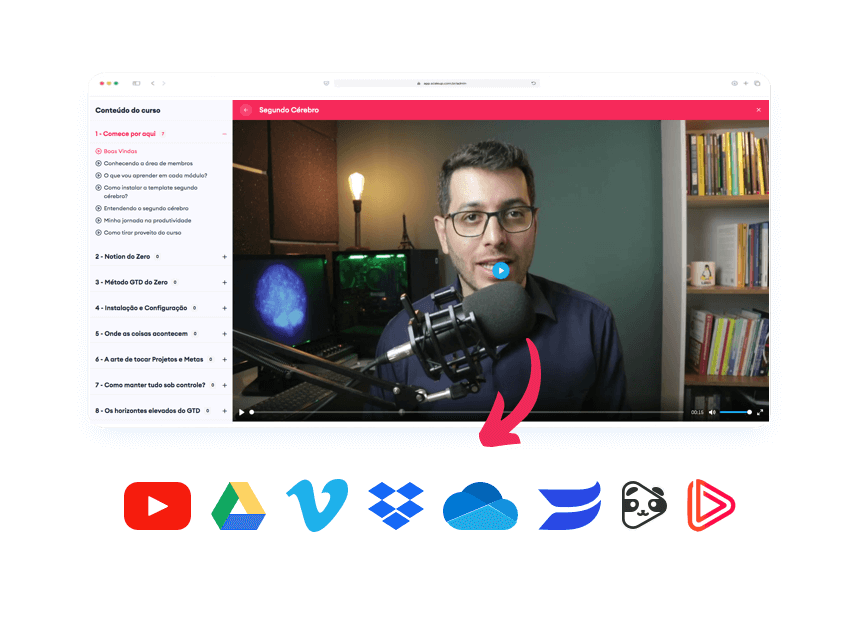860x620 pixels.
Task: Click the video time display 00:15
Action: 697,412
